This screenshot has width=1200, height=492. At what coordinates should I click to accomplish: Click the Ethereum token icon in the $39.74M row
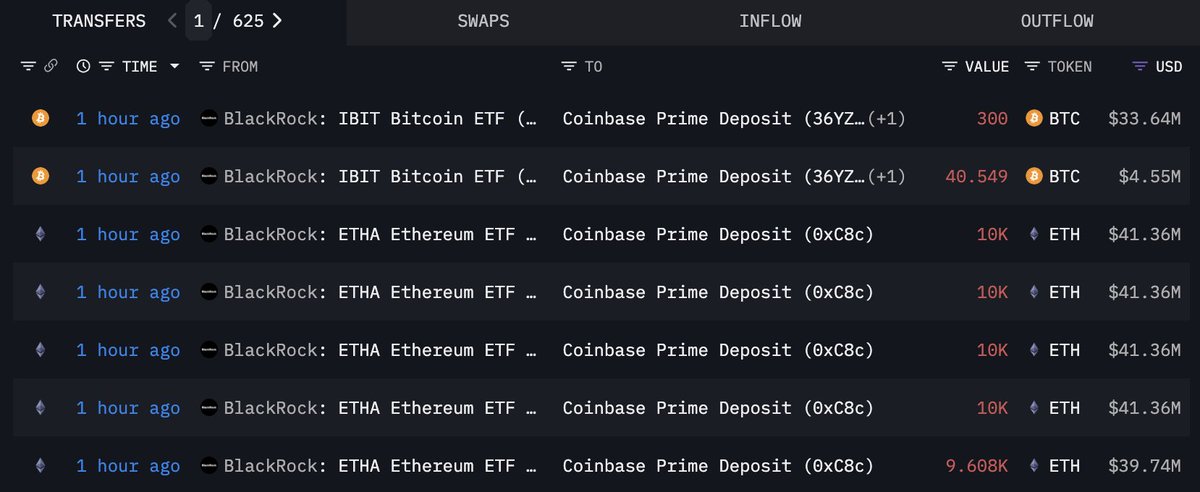click(1034, 466)
